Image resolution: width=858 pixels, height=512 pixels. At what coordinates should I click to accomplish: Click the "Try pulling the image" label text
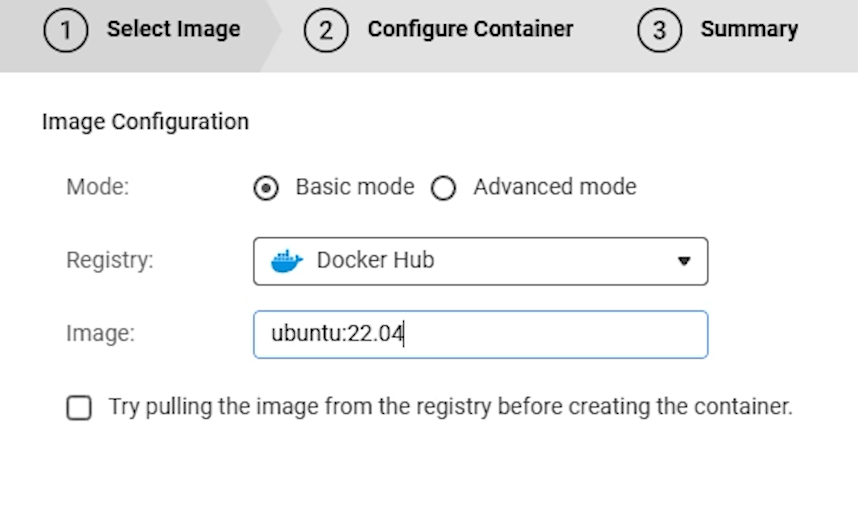450,407
